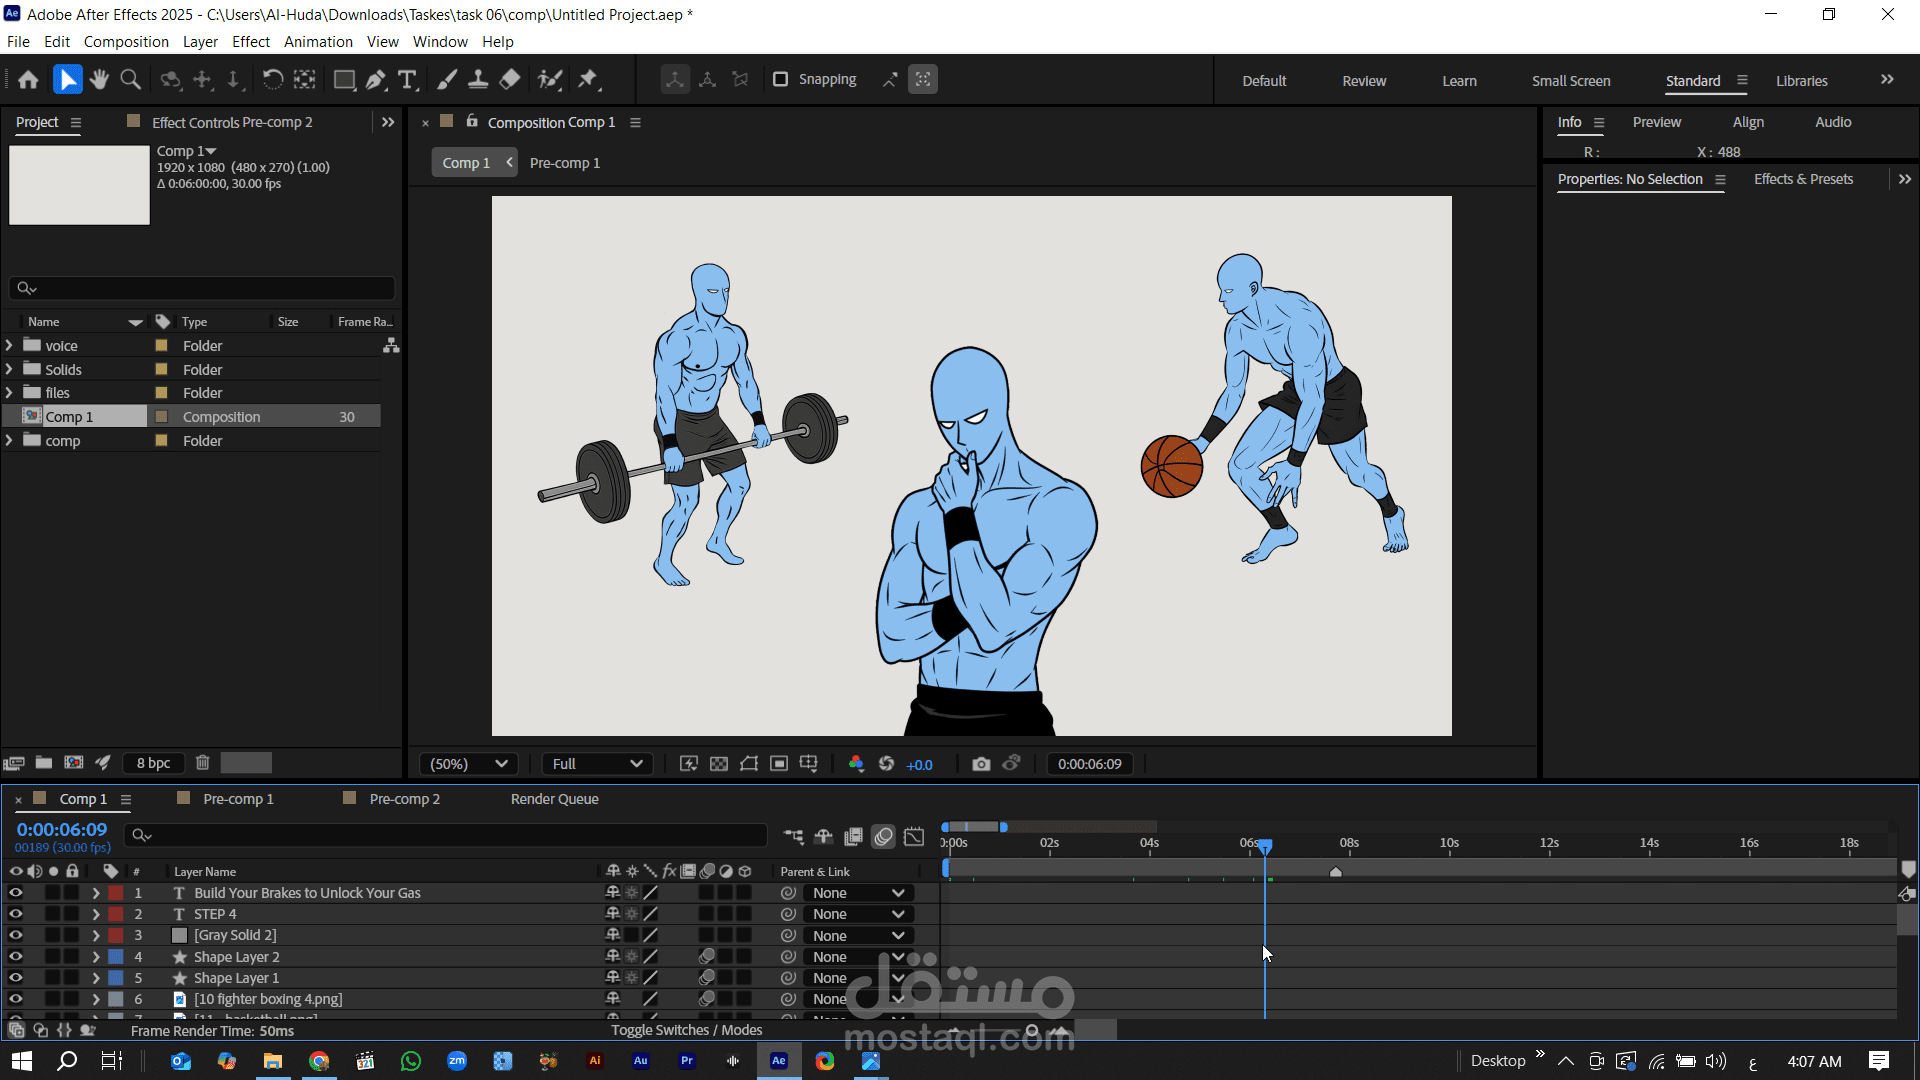The width and height of the screenshot is (1920, 1080).
Task: Open Google Chrome from the taskbar
Action: pyautogui.click(x=319, y=1061)
